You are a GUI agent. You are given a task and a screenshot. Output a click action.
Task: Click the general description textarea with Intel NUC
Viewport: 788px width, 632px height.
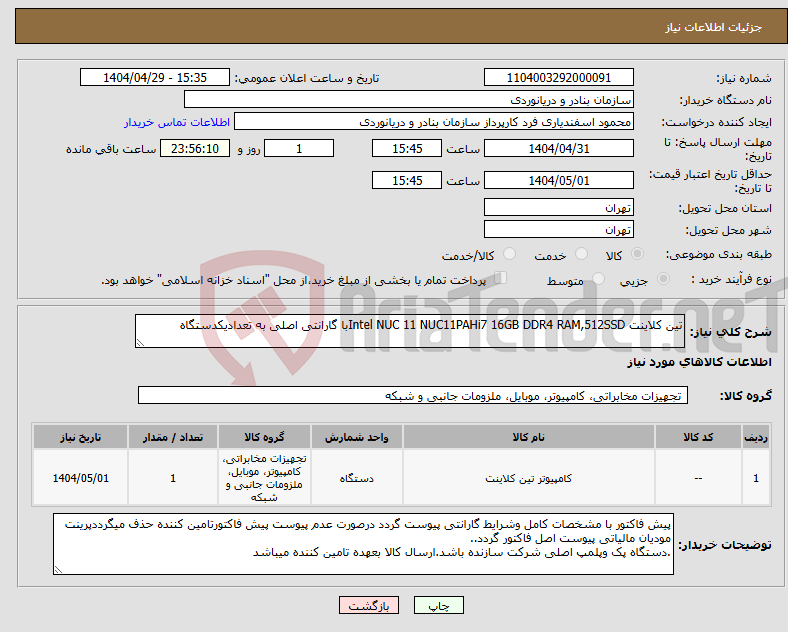[410, 331]
